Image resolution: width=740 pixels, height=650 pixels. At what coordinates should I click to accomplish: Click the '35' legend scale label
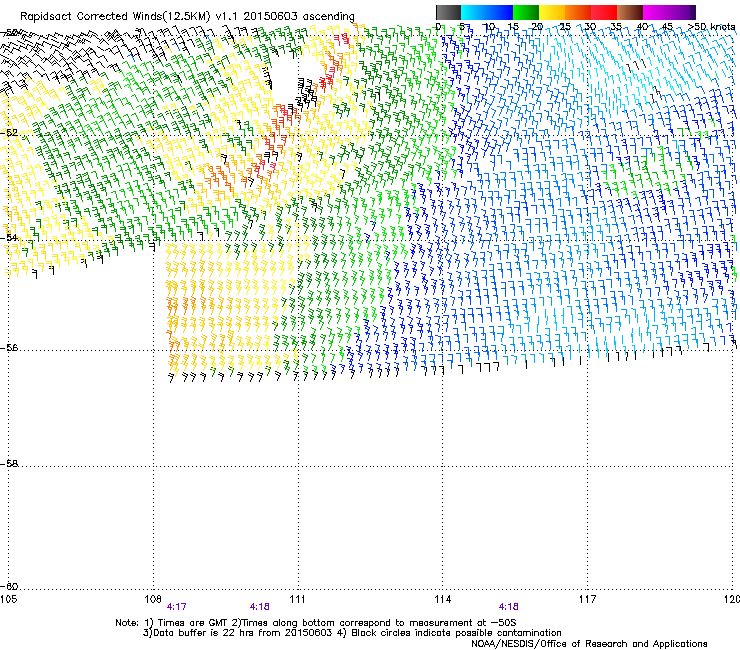pos(616,26)
